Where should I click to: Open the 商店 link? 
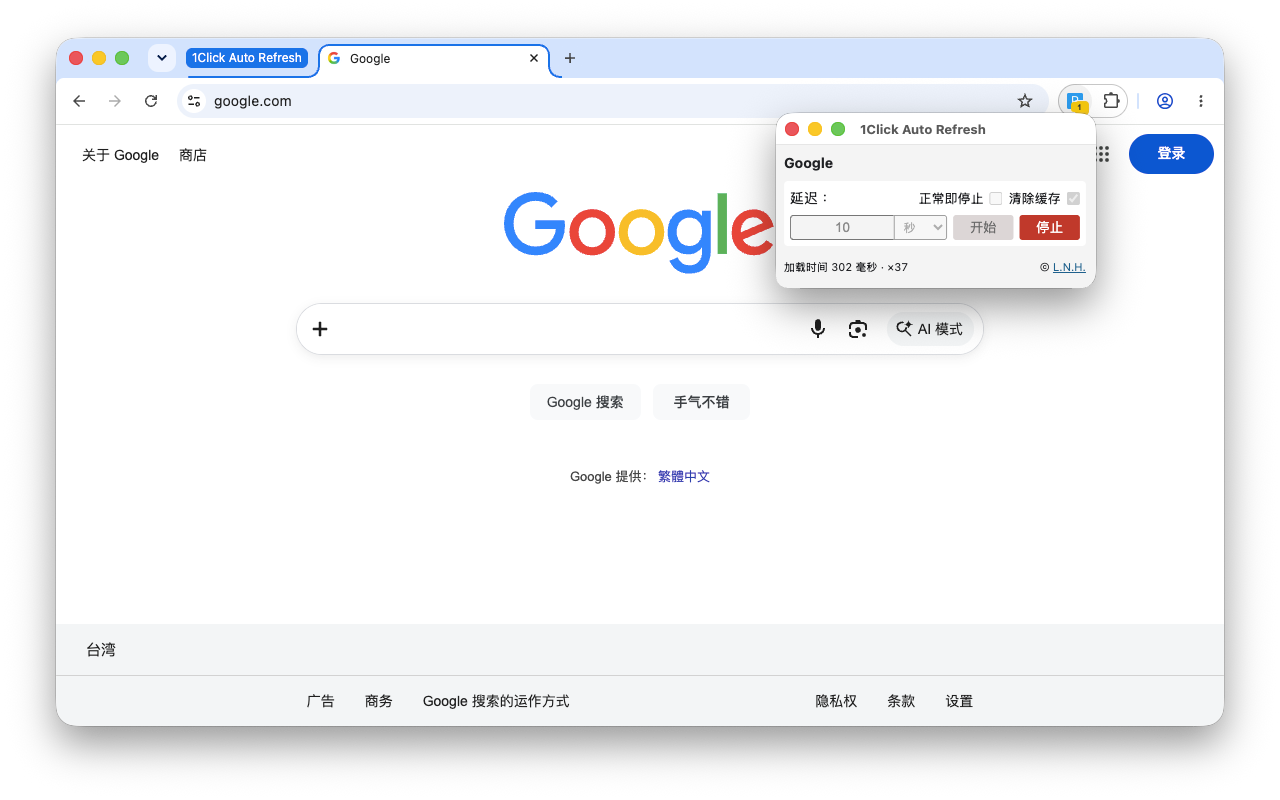coord(193,155)
